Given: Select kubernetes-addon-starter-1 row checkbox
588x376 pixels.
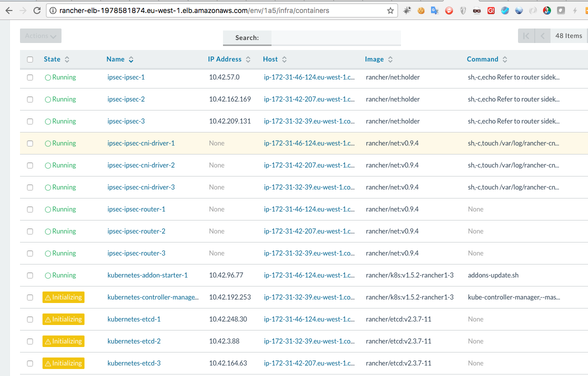Looking at the screenshot, I should (30, 276).
